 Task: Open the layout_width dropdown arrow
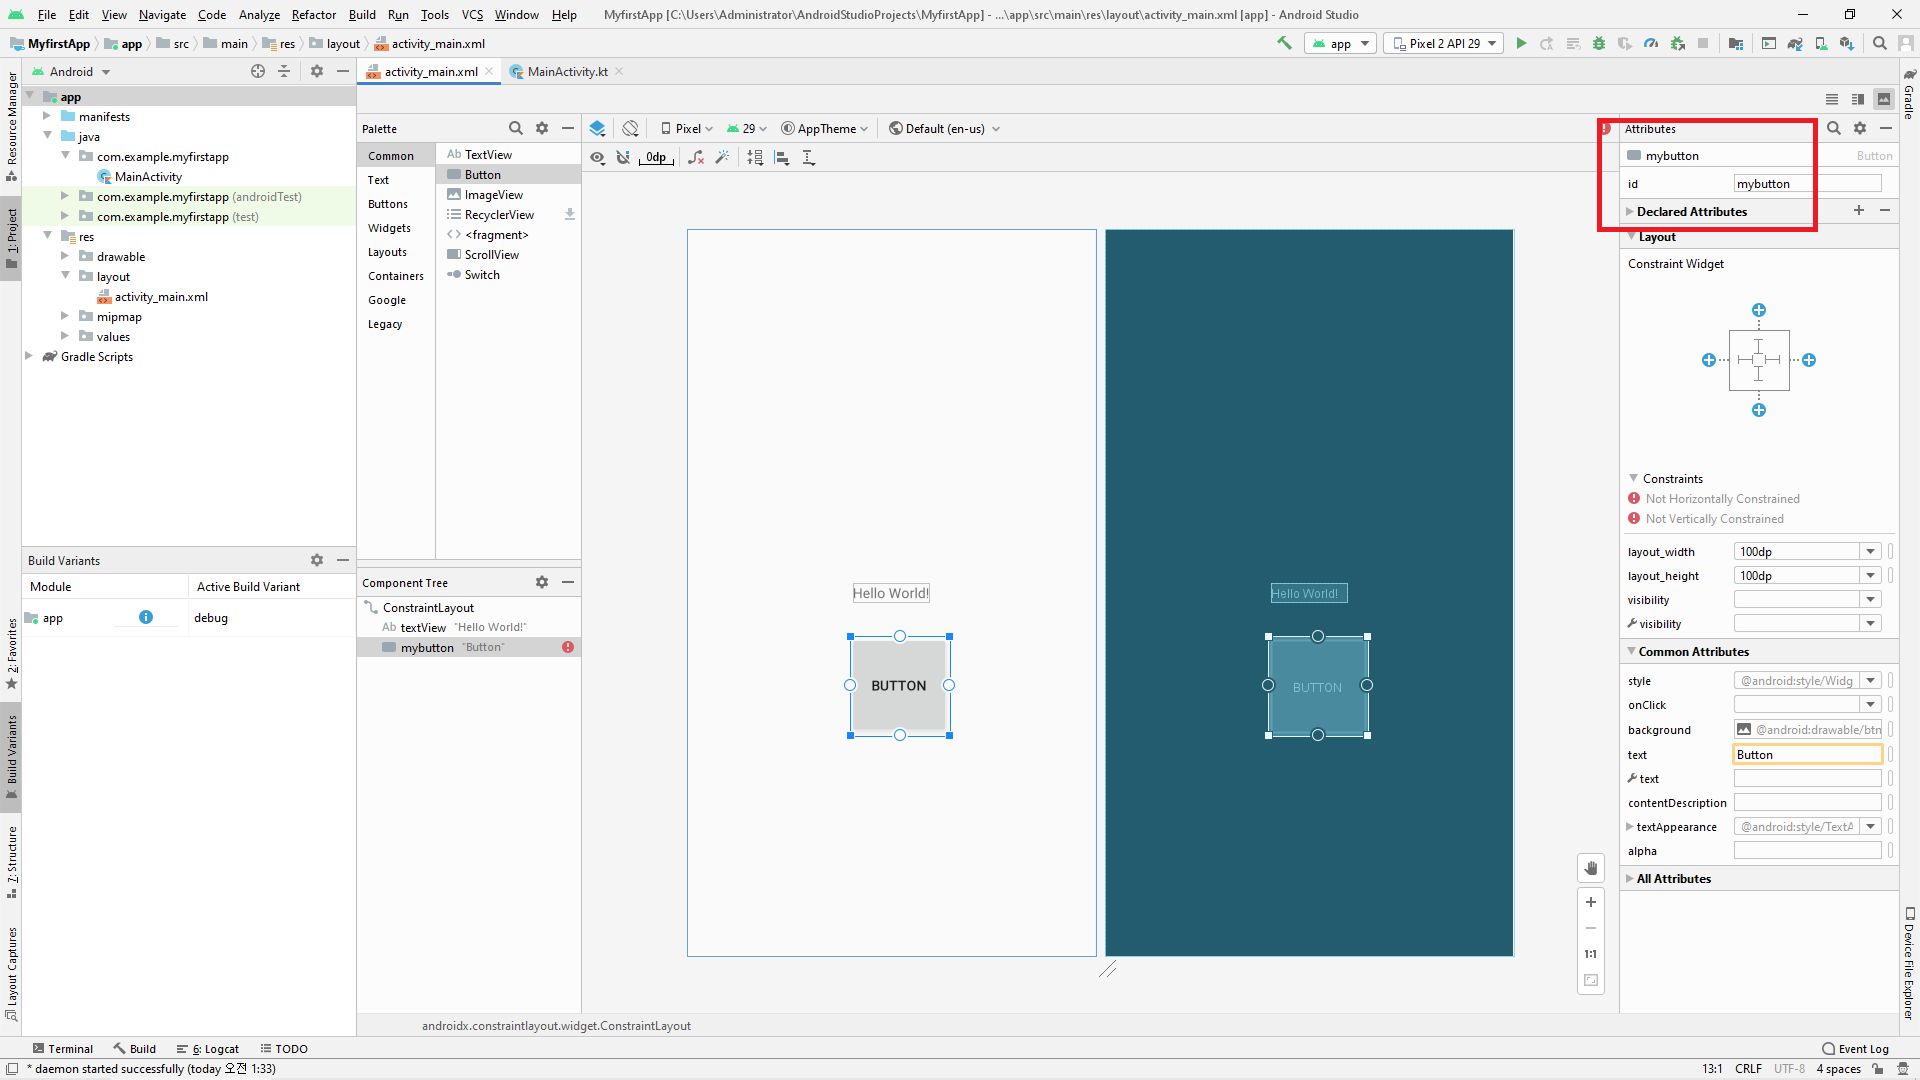[x=1870, y=551]
